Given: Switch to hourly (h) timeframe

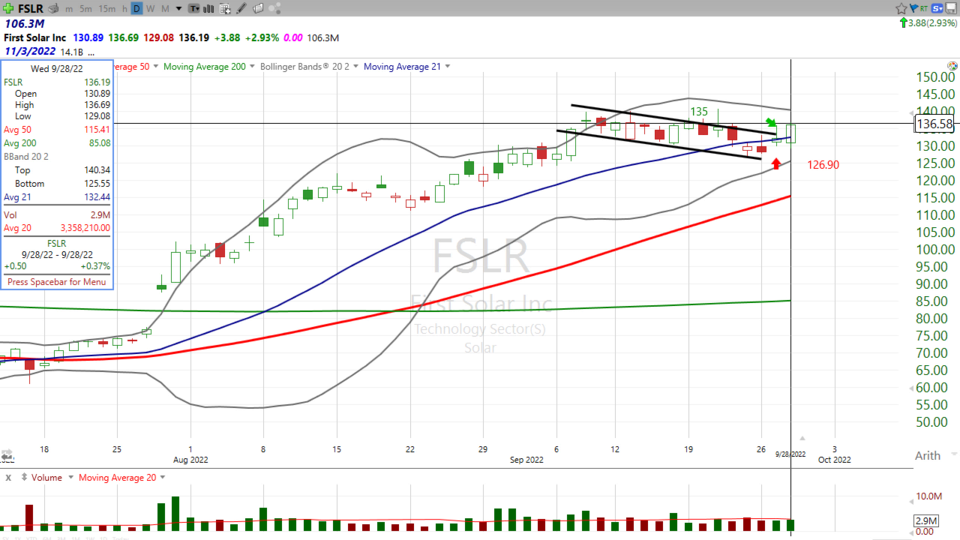Looking at the screenshot, I should [x=124, y=9].
